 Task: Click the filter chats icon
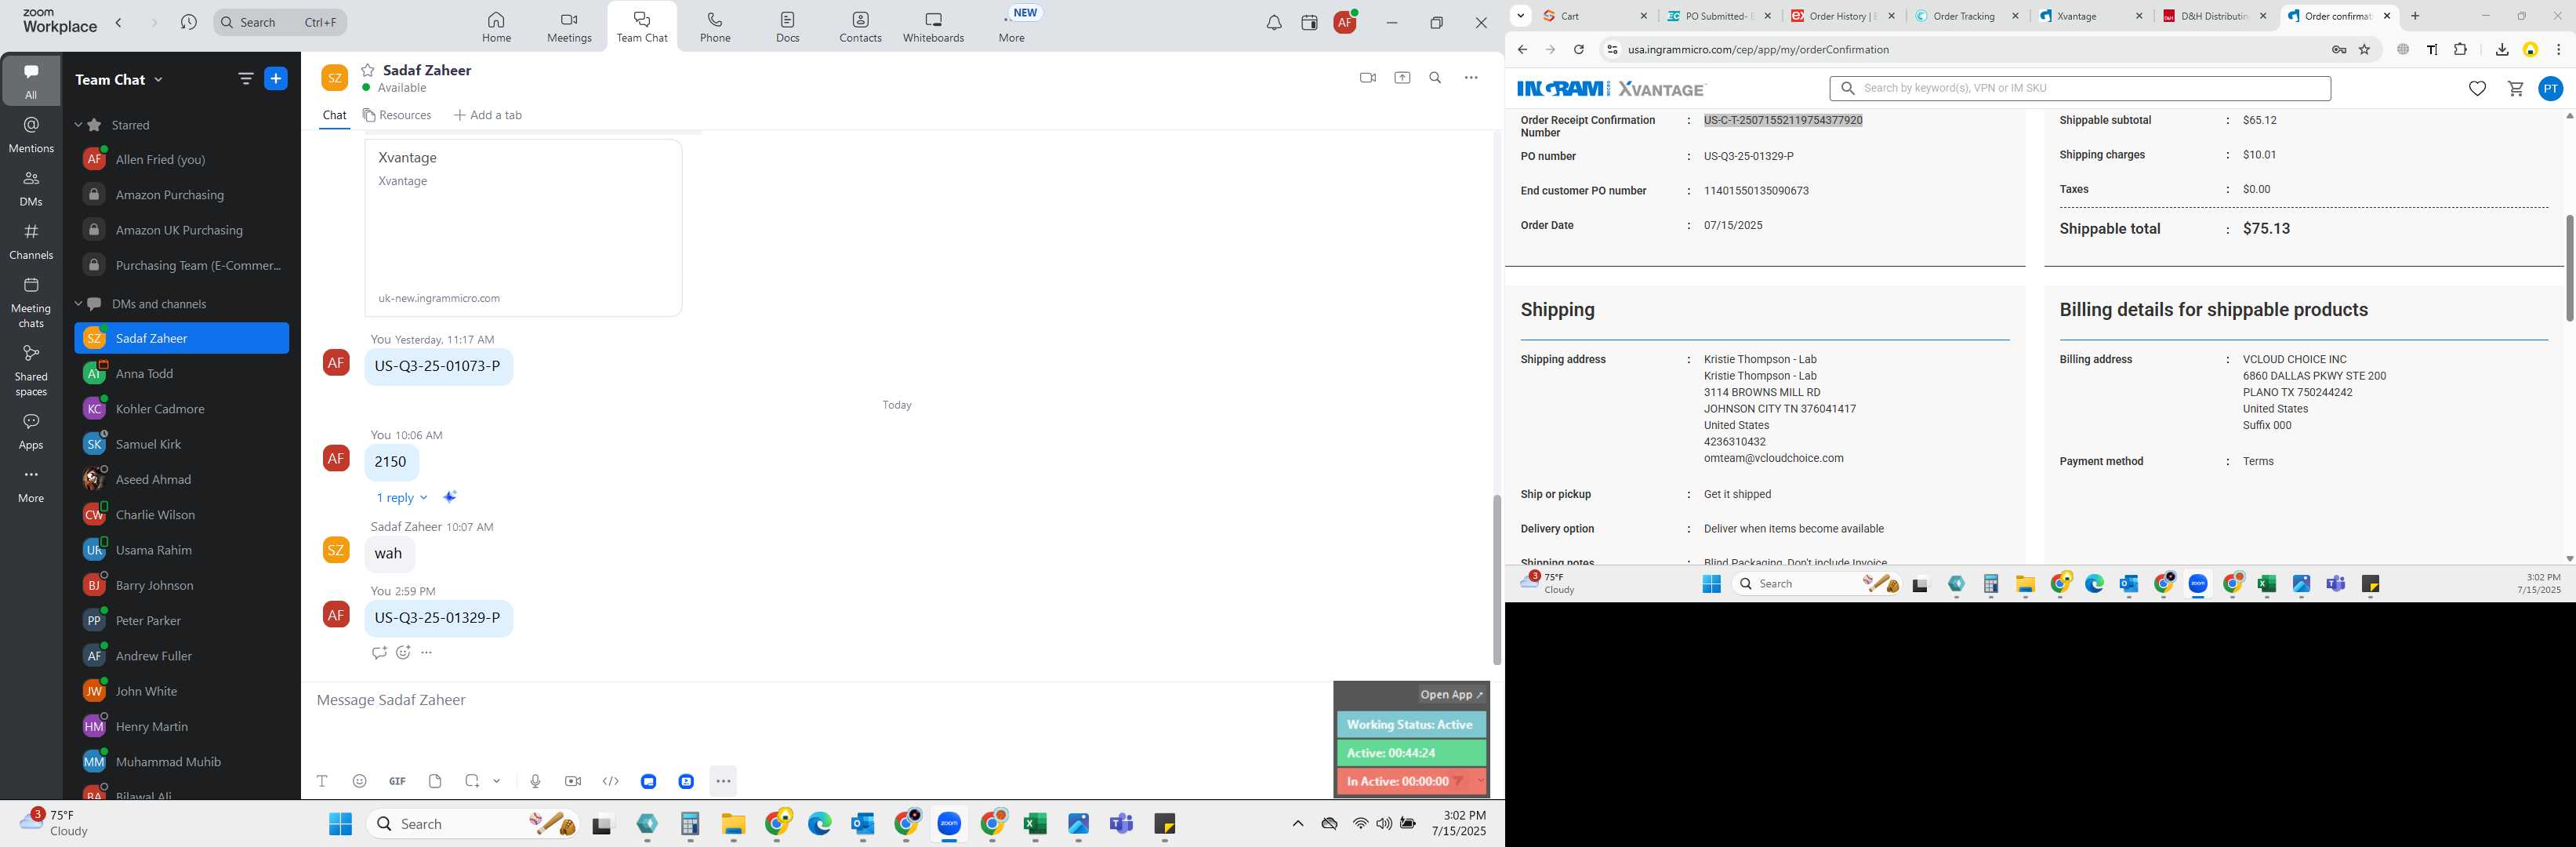coord(245,79)
